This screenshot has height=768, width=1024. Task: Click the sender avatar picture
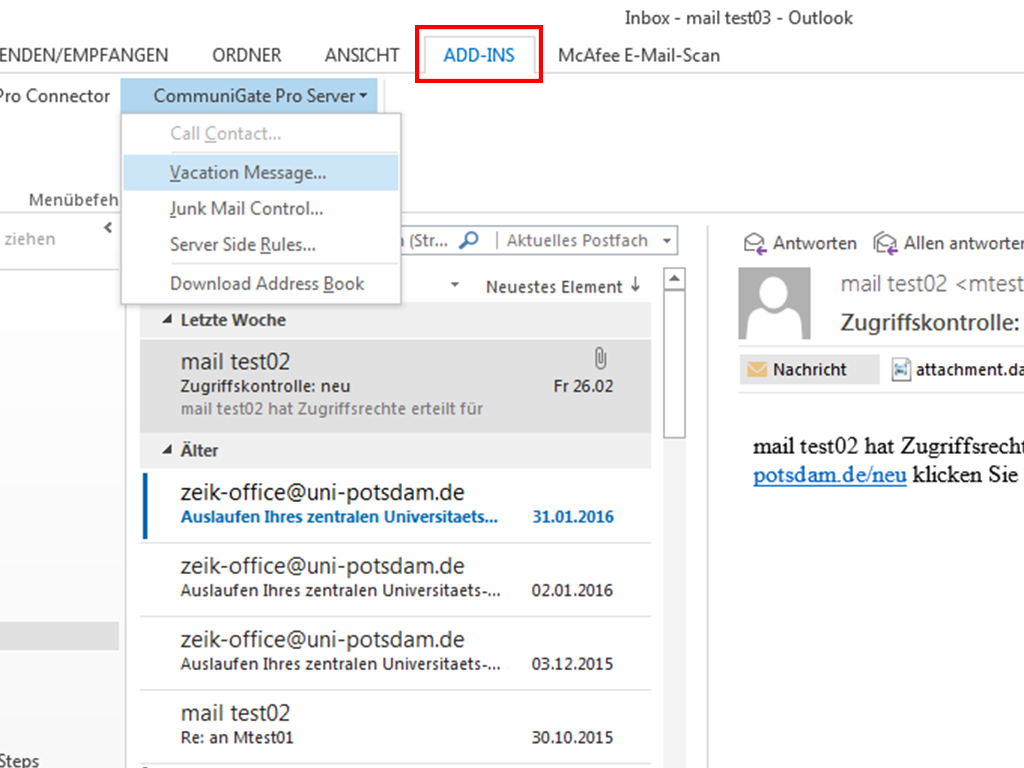tap(774, 303)
